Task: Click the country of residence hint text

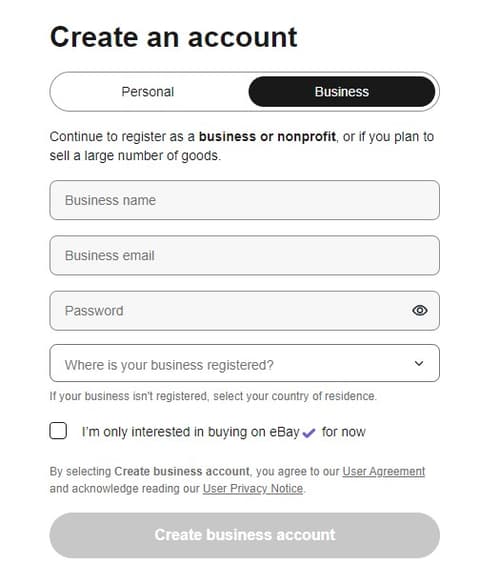Action: pyautogui.click(x=213, y=396)
